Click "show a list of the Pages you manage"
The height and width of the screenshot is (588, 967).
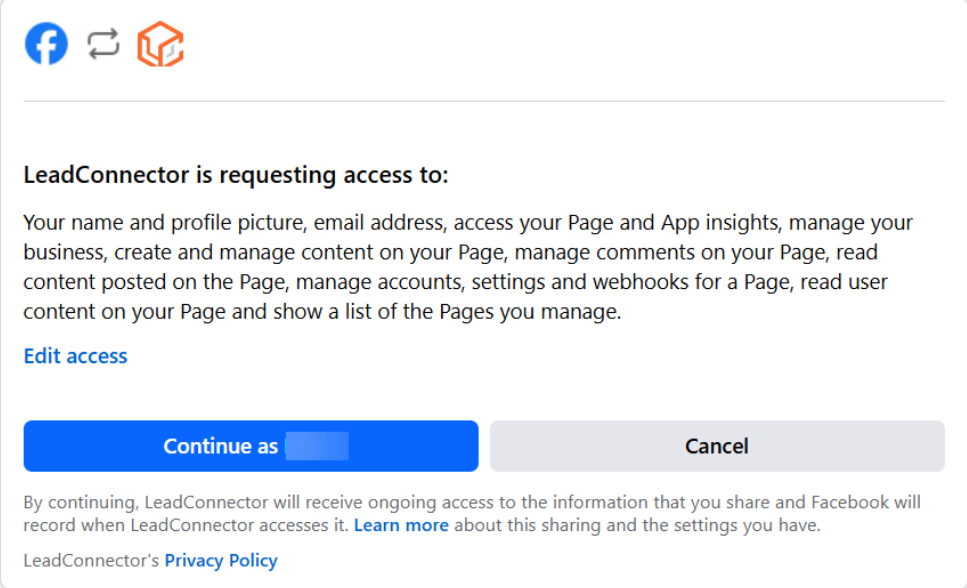pos(457,312)
